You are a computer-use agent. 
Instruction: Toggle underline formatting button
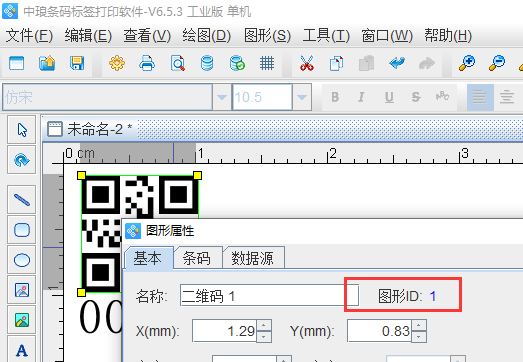coord(389,97)
